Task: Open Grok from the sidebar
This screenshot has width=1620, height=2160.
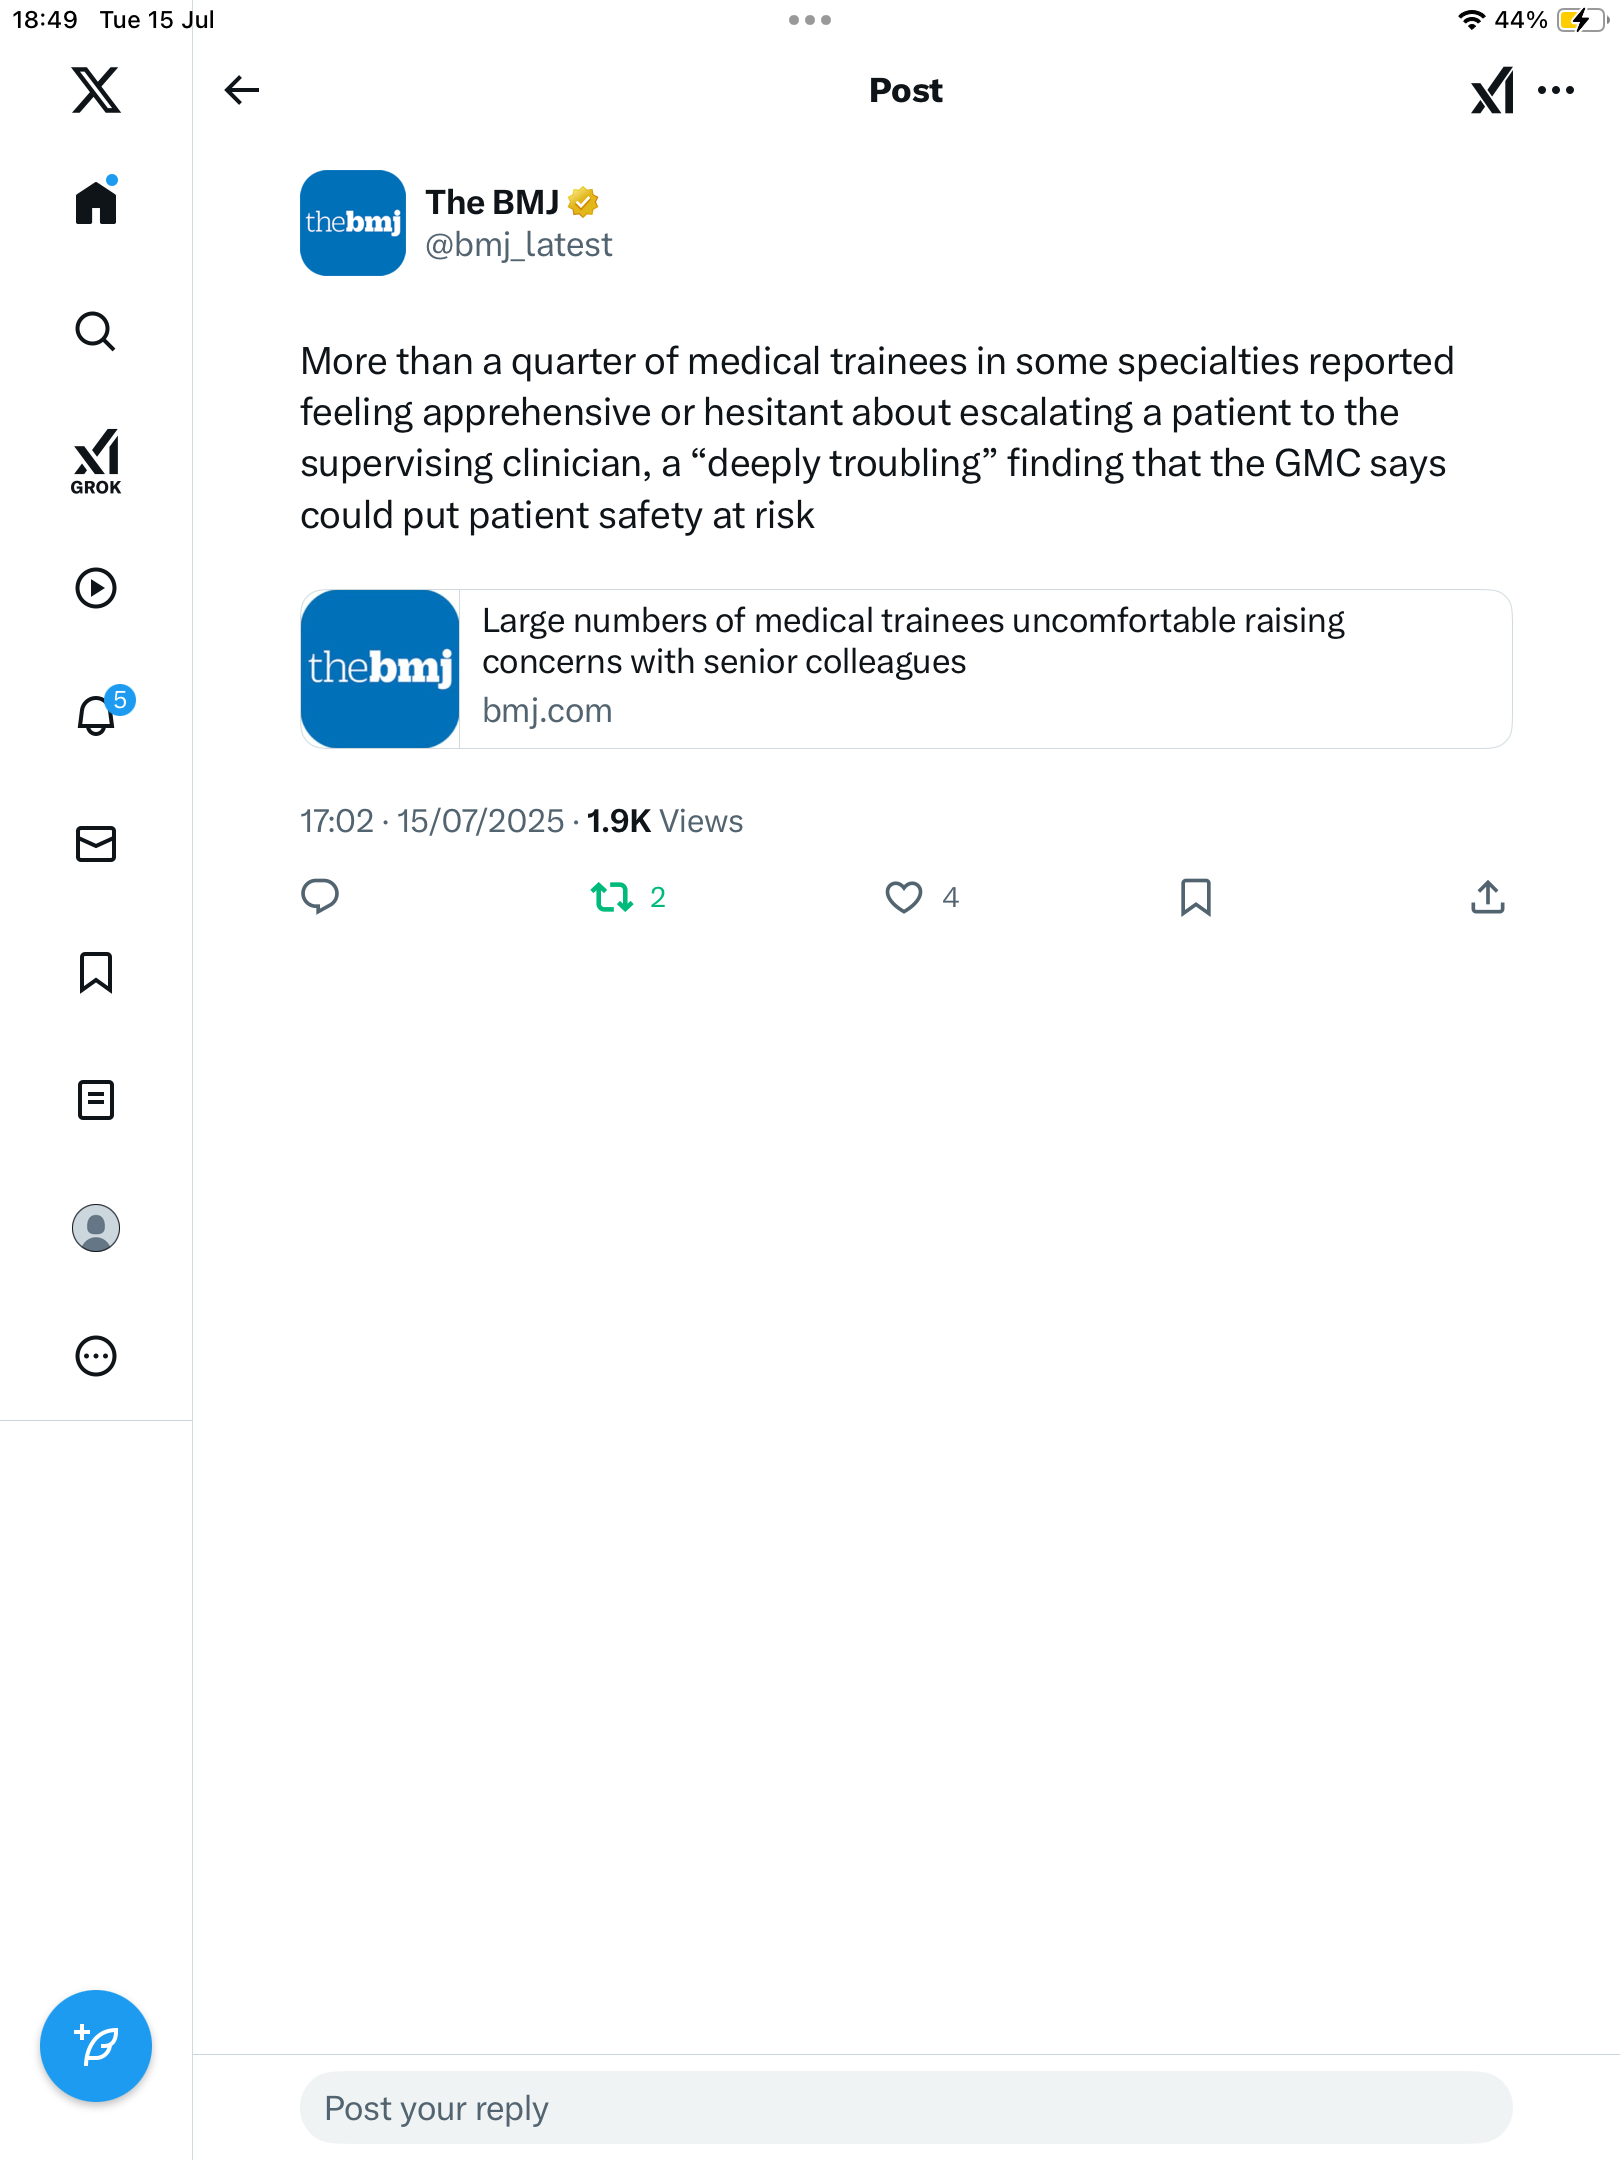Action: tap(96, 461)
